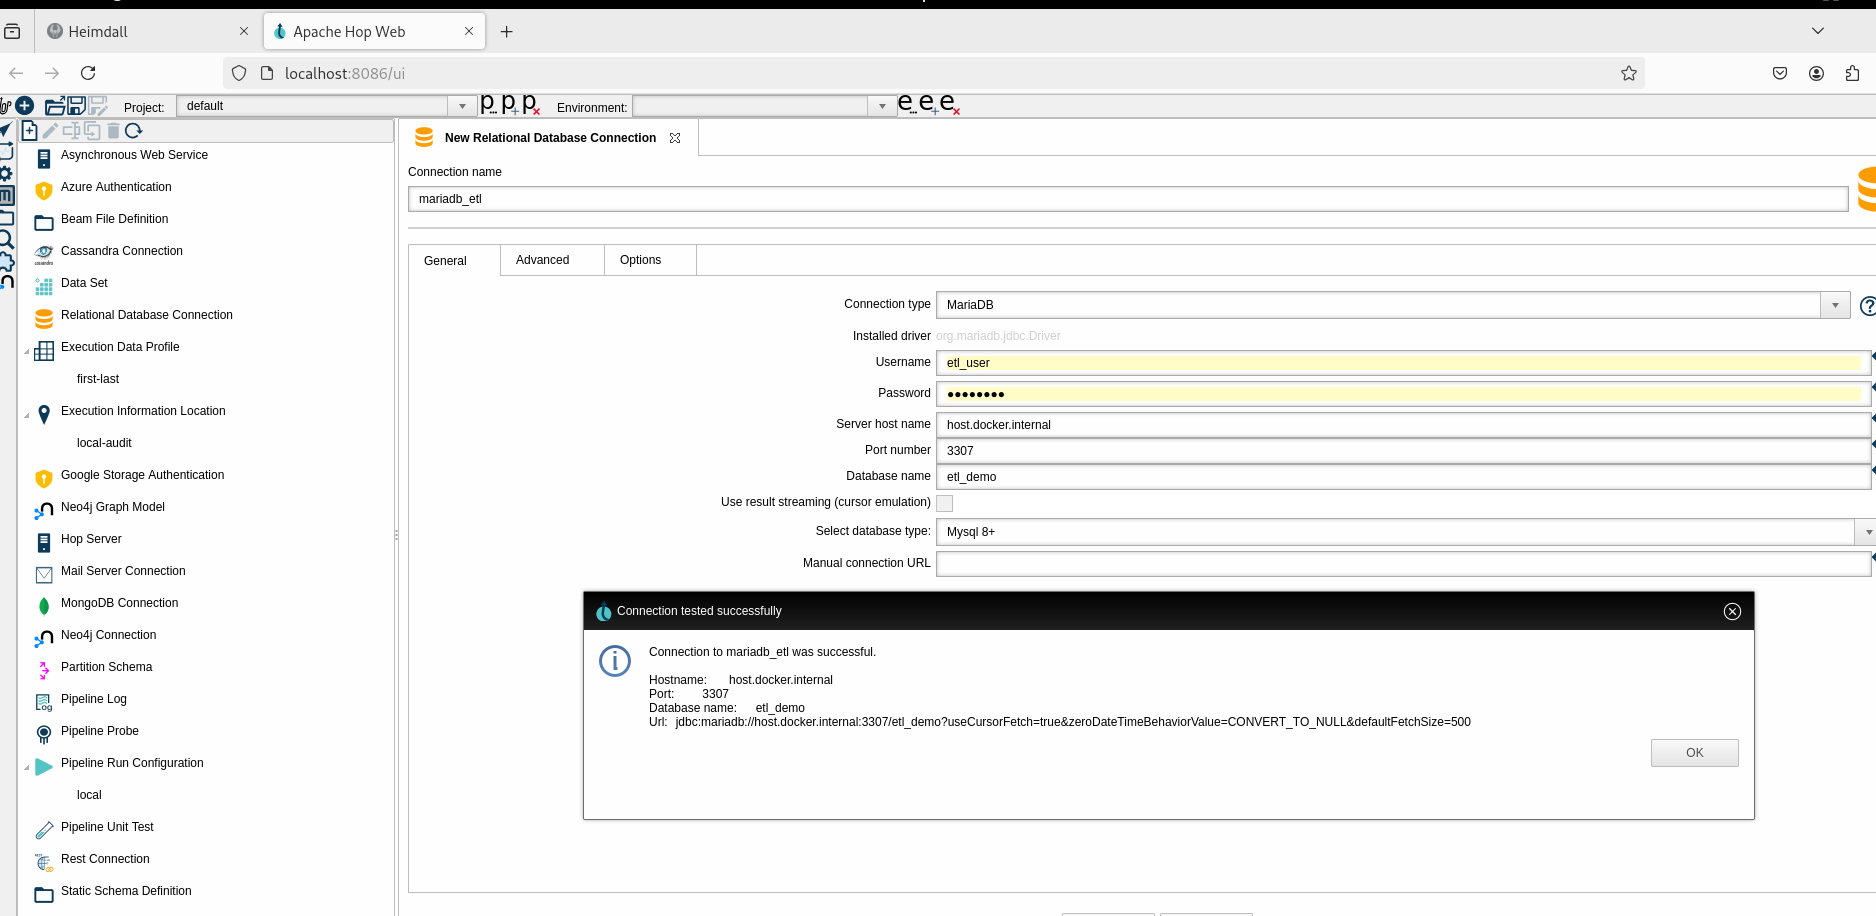Click the refresh metadata icon
The height and width of the screenshot is (916, 1876).
(x=134, y=131)
